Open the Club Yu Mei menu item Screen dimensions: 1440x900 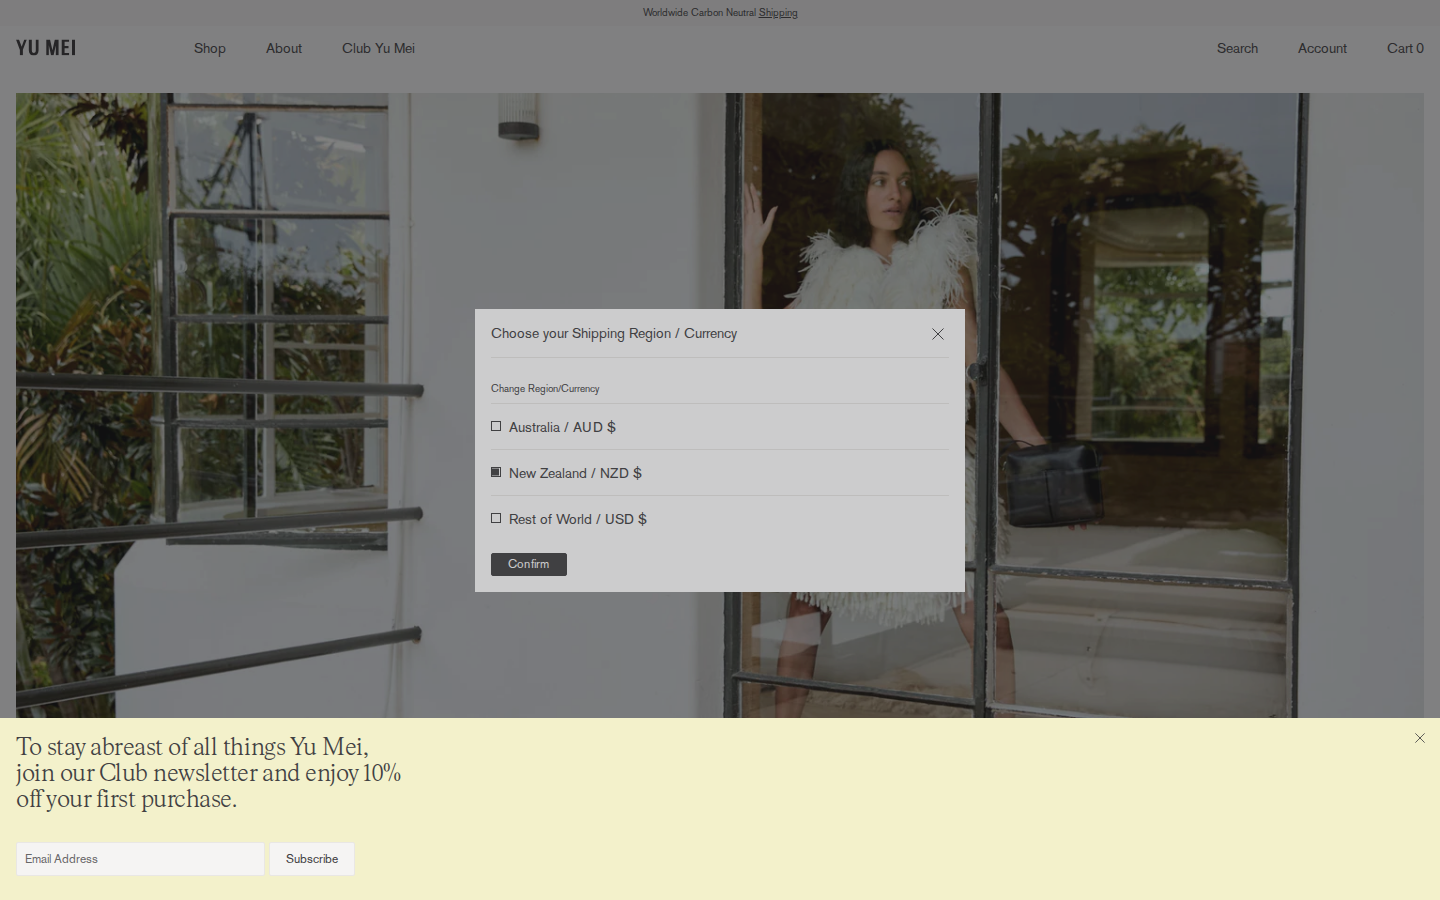pyautogui.click(x=378, y=48)
